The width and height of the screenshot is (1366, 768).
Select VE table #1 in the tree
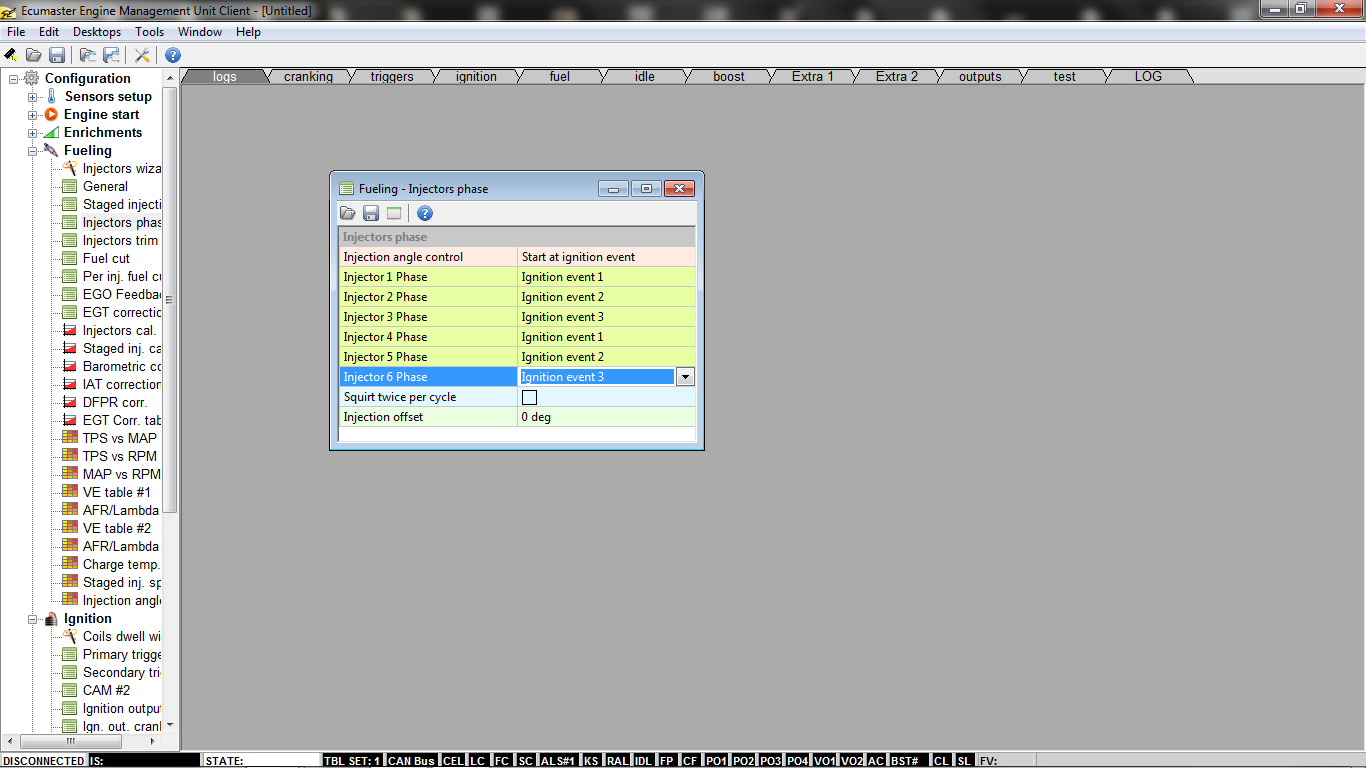click(x=116, y=492)
